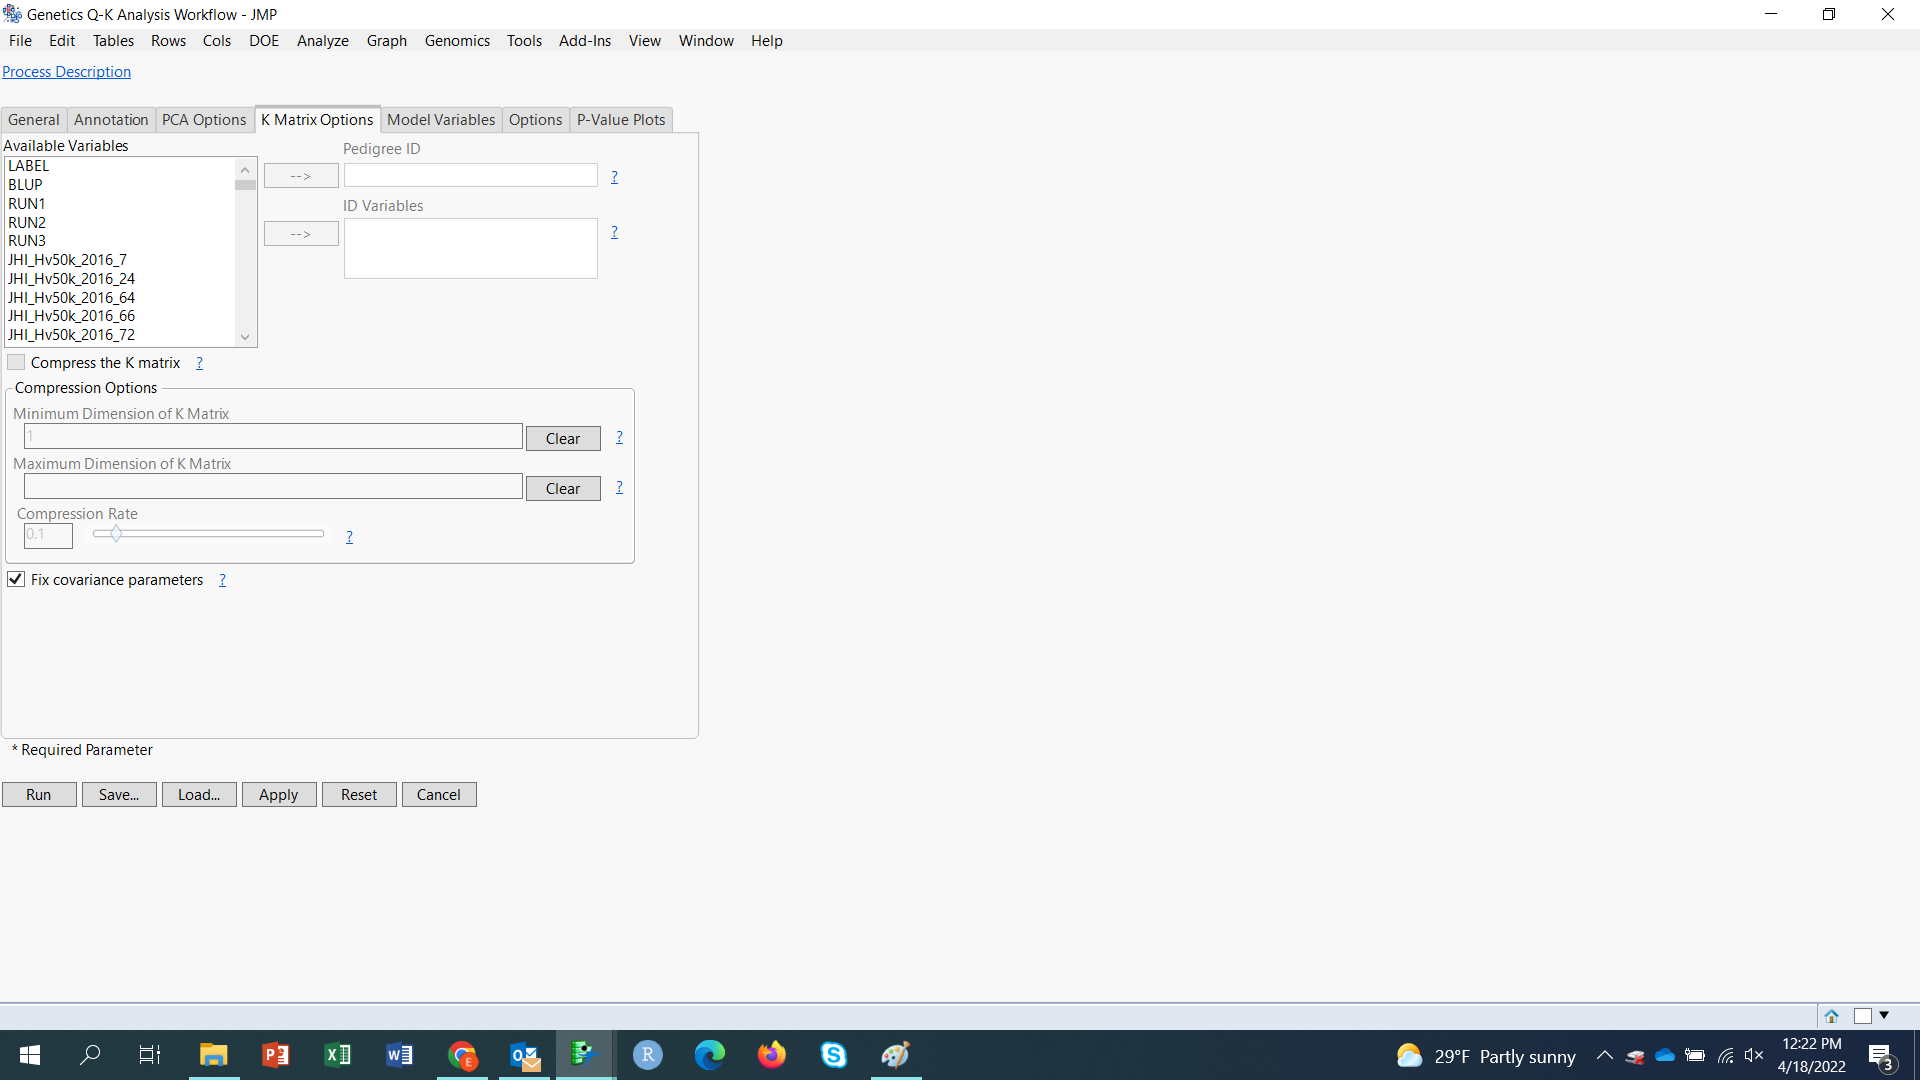Image resolution: width=1920 pixels, height=1080 pixels.
Task: Click the Reset button
Action: tap(359, 794)
